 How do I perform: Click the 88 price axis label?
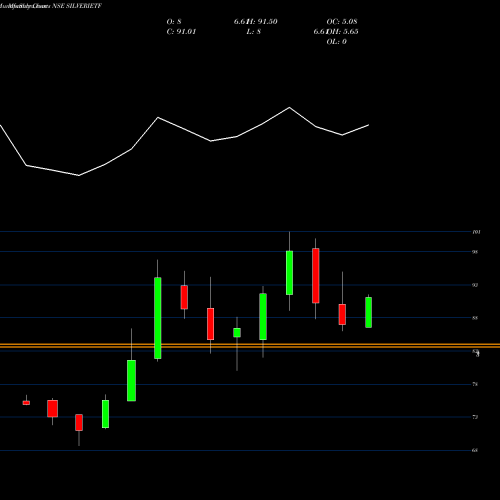point(475,318)
